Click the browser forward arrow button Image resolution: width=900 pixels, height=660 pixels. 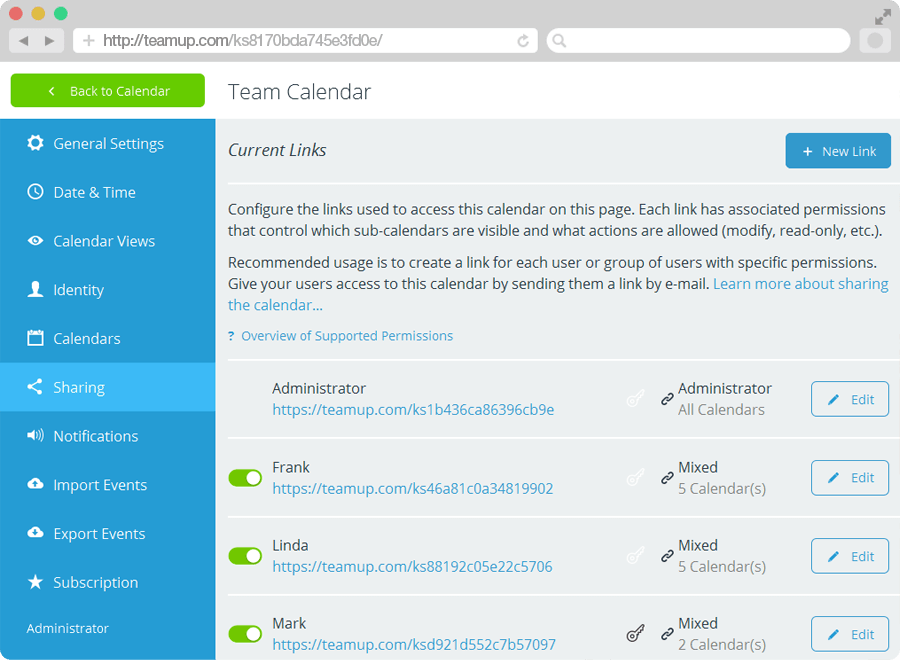[50, 41]
